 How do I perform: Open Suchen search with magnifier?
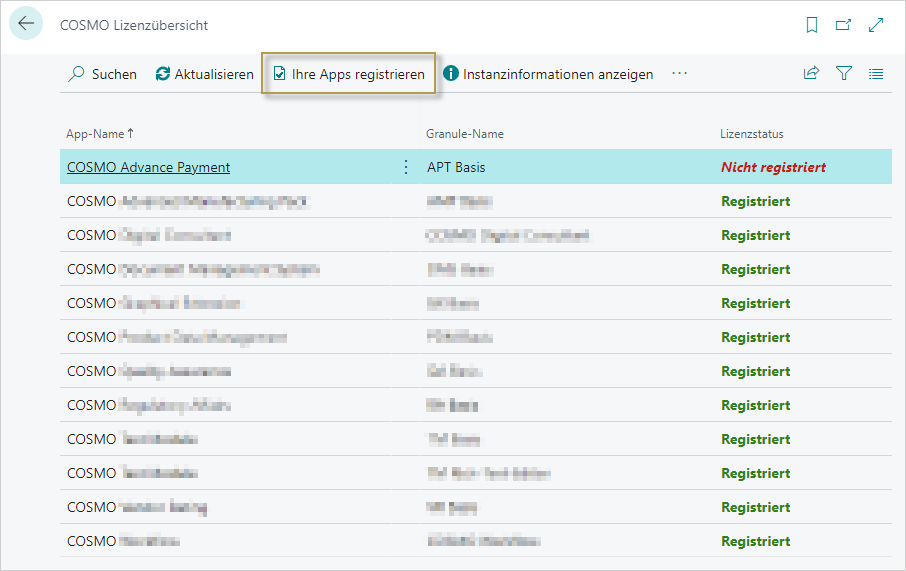[x=102, y=74]
